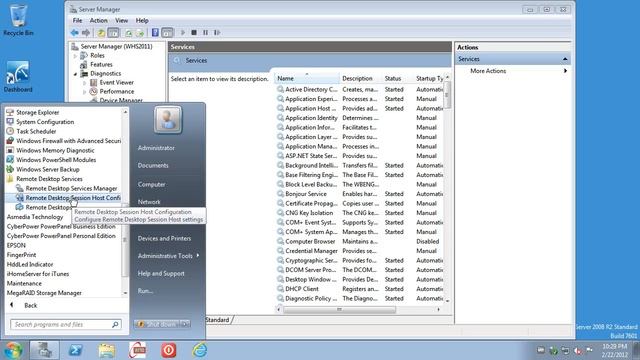The height and width of the screenshot is (360, 640).
Task: Click the Start Service play icon
Action: (x=183, y=33)
